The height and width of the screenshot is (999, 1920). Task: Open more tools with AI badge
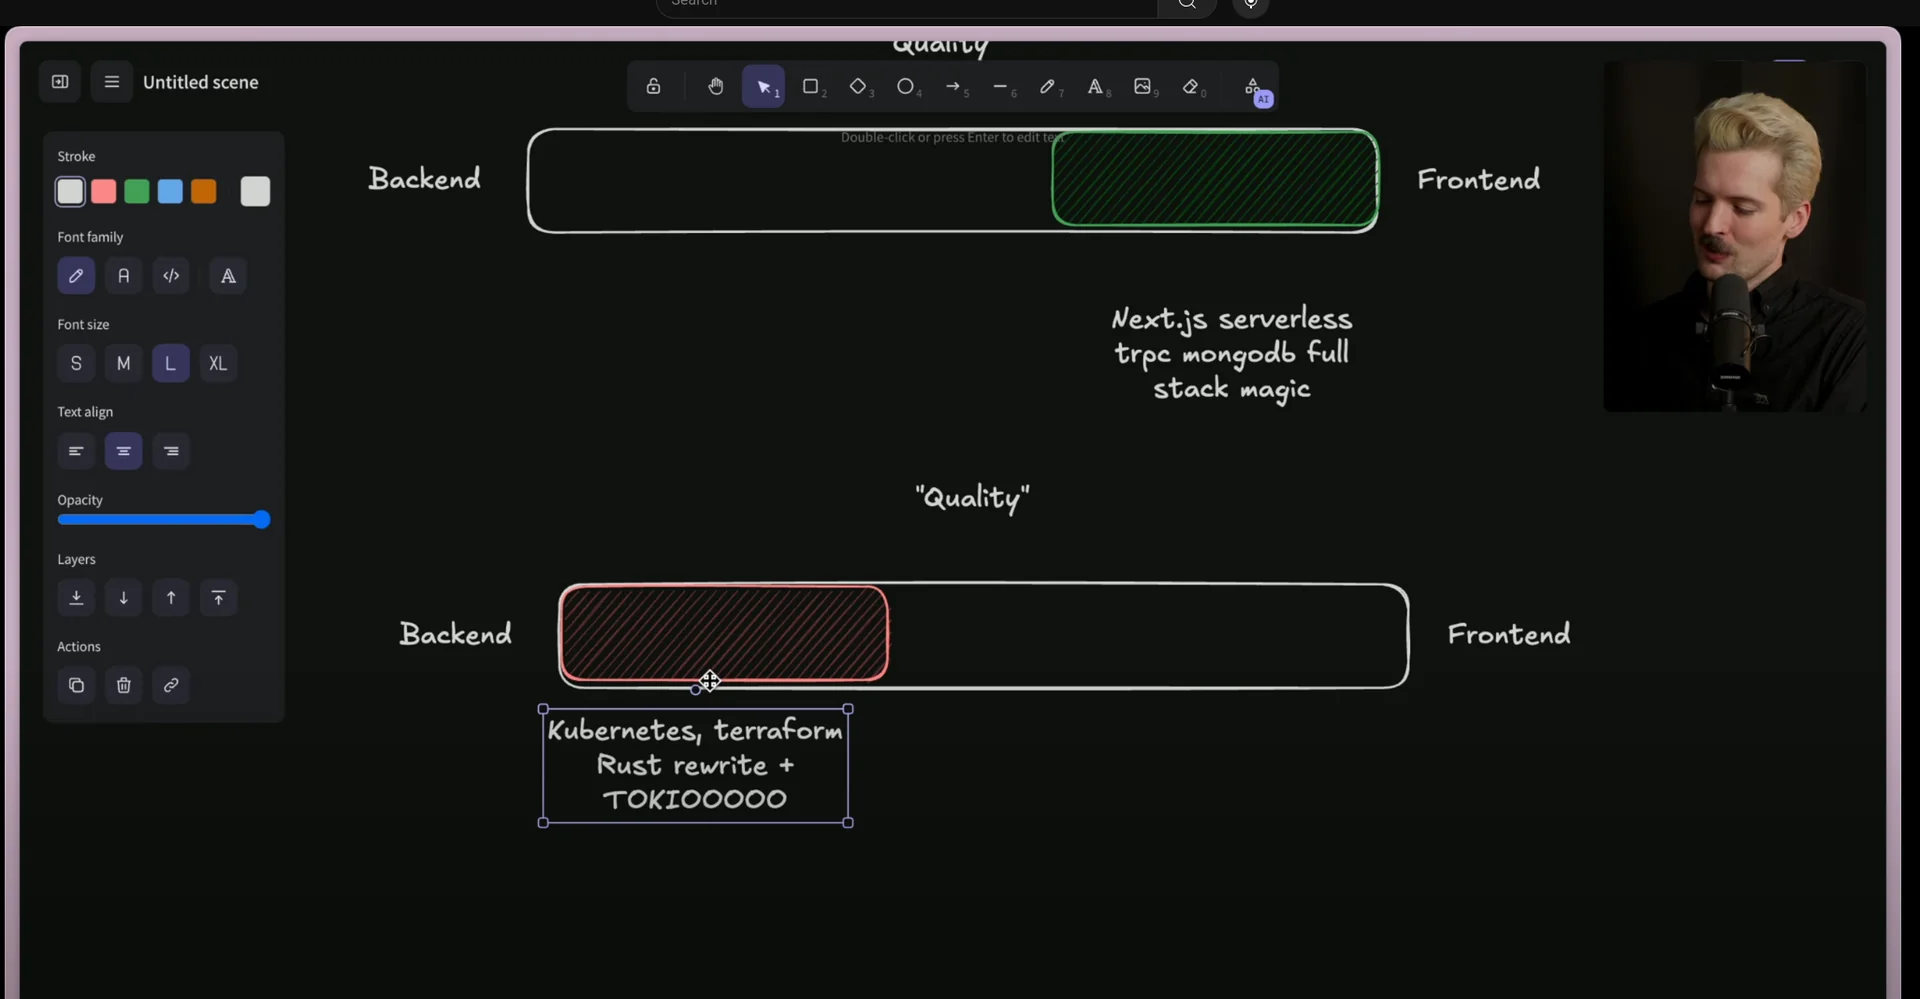pos(1254,89)
